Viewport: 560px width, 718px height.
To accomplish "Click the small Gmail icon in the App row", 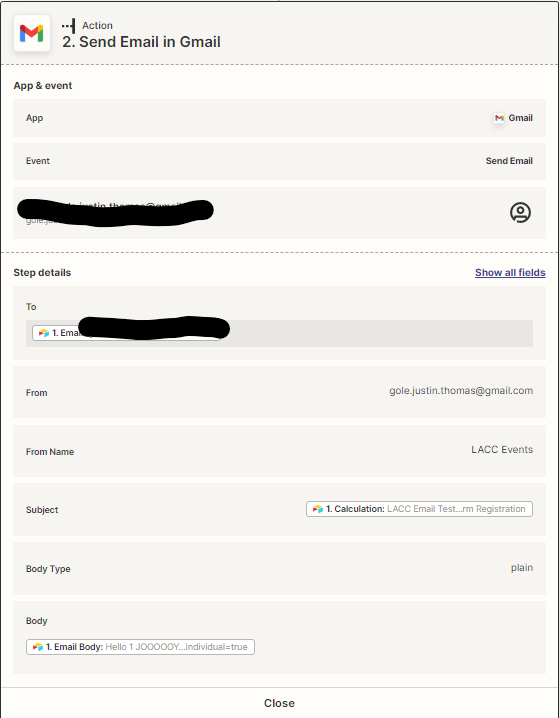I will (x=499, y=118).
